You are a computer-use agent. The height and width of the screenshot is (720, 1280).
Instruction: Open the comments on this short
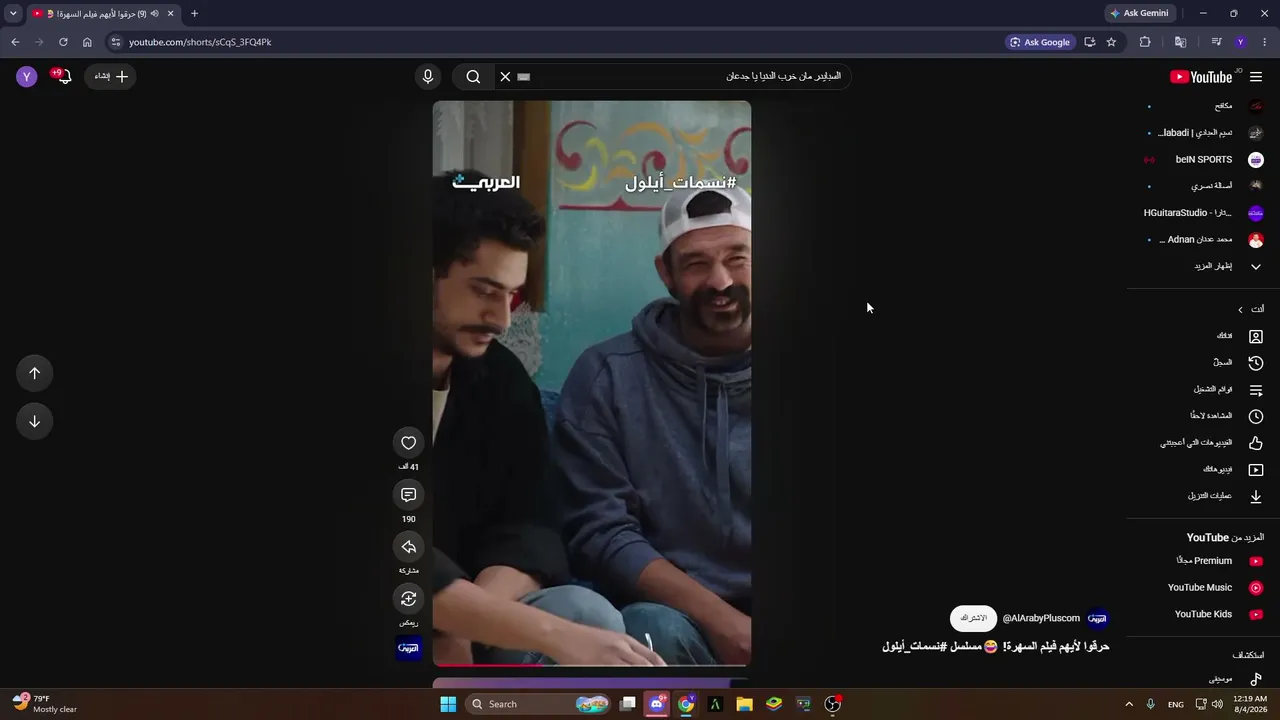408,495
